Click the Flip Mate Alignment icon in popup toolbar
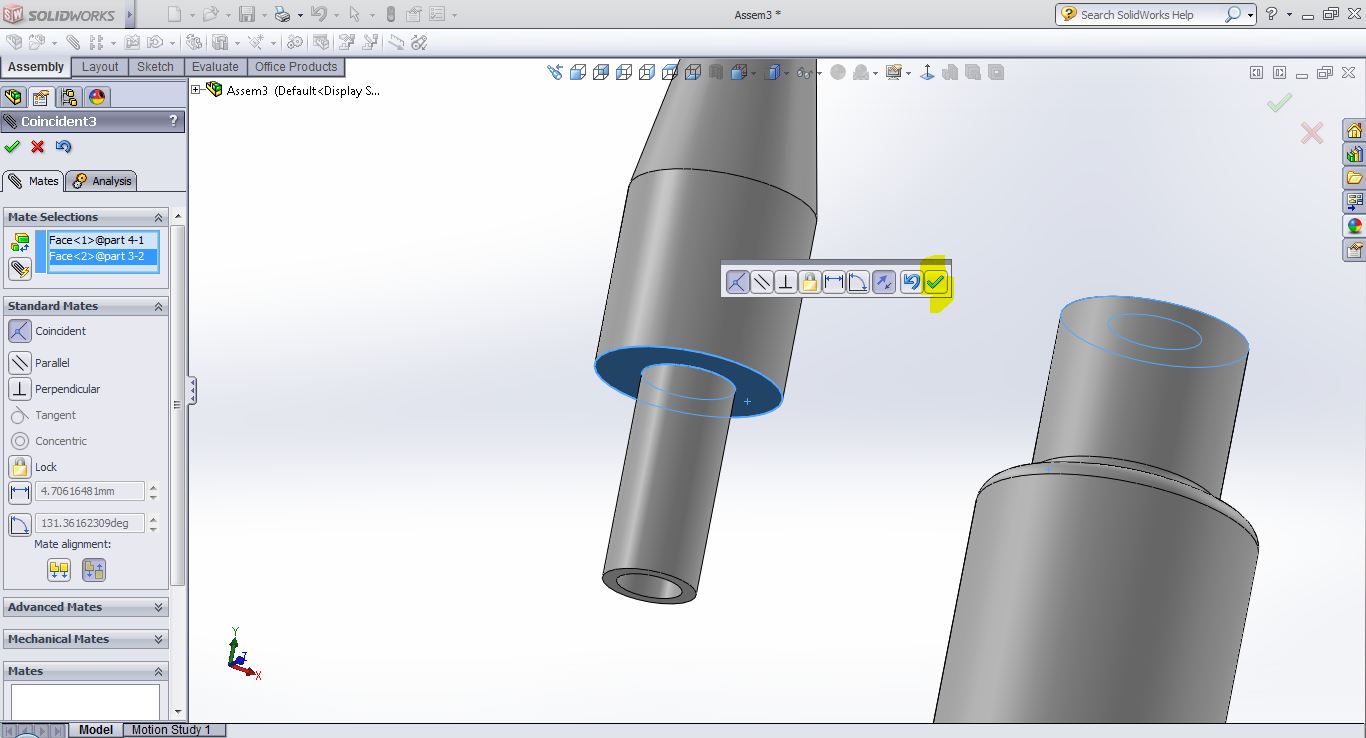 [884, 282]
